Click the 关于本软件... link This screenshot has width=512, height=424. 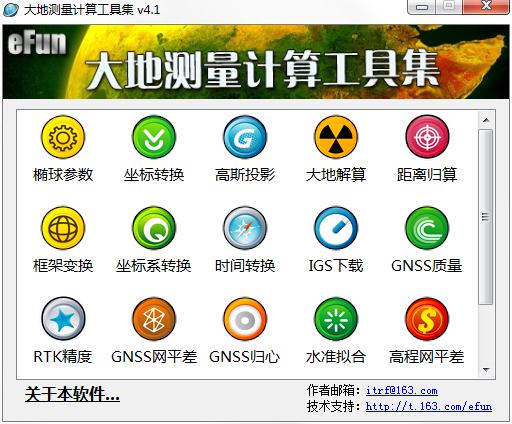tap(72, 394)
